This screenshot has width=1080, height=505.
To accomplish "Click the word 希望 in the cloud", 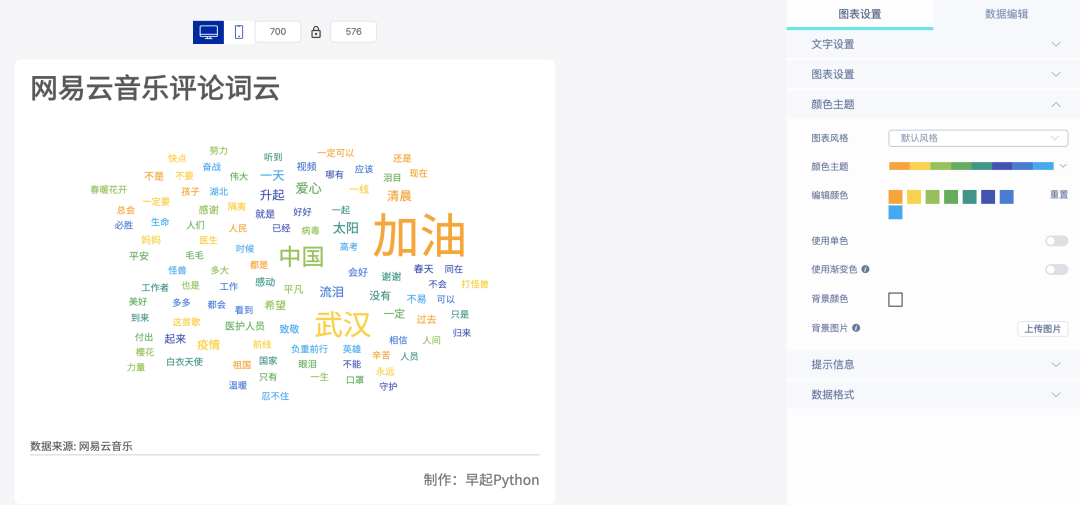I will tap(275, 305).
